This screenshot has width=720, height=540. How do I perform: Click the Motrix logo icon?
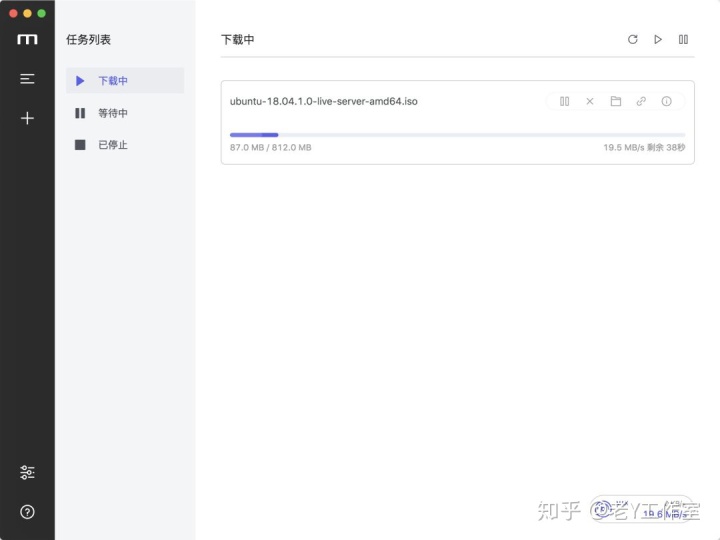(27, 39)
